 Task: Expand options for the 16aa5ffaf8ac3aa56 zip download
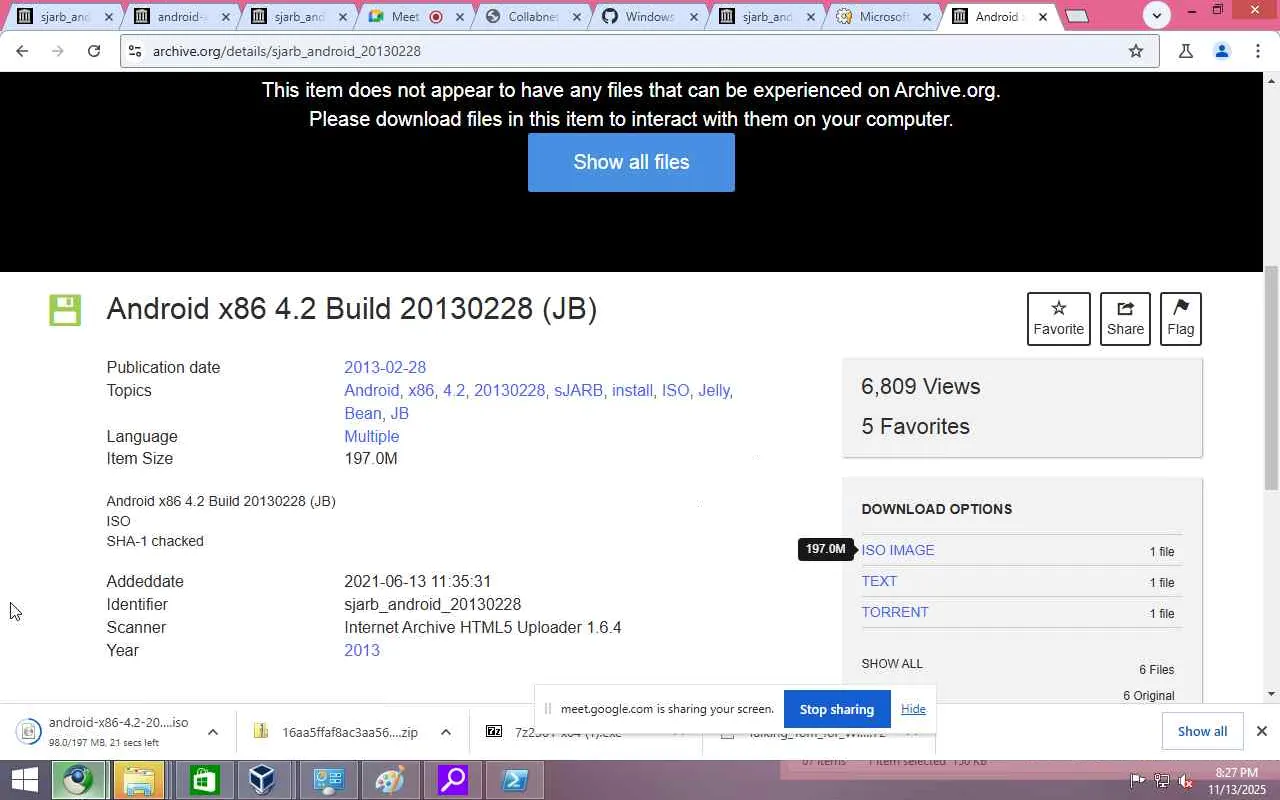pyautogui.click(x=446, y=732)
